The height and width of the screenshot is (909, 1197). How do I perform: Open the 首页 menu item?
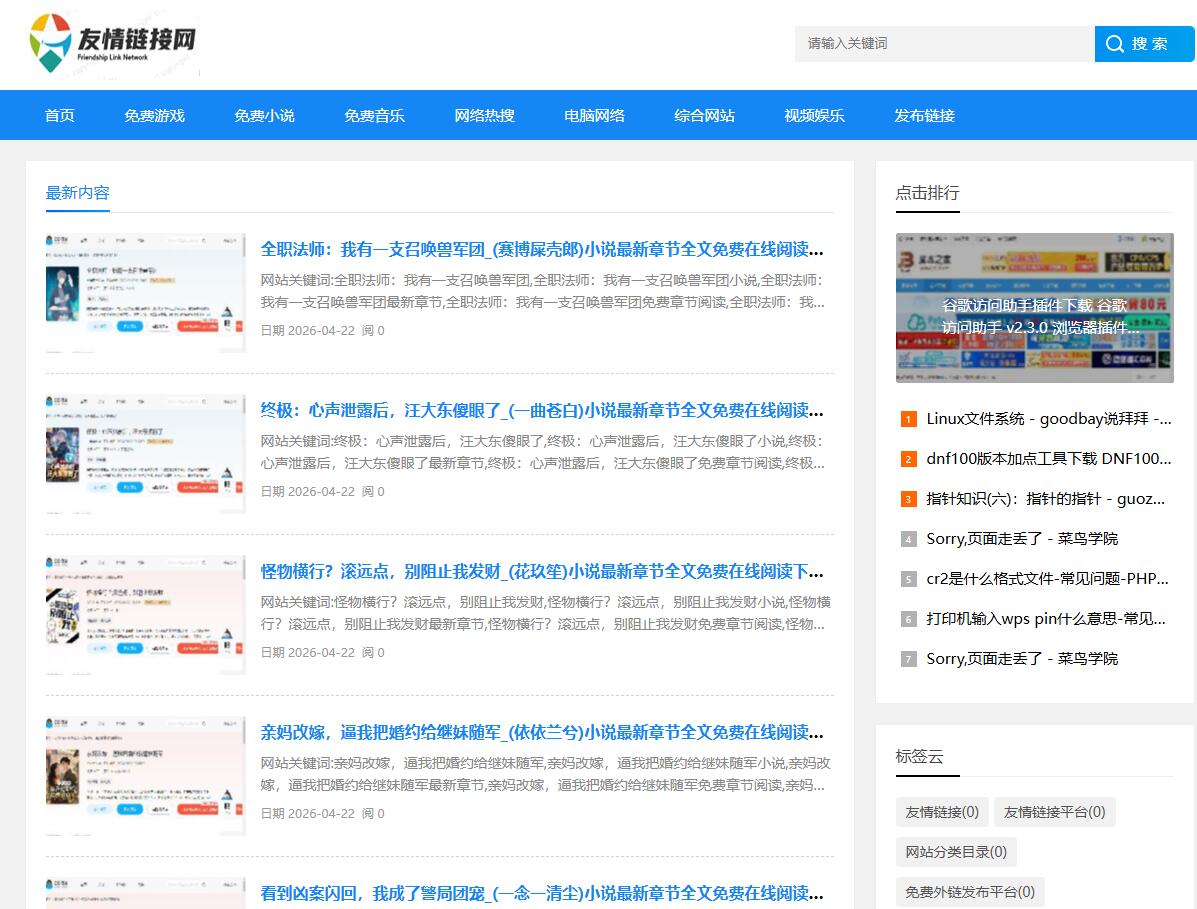click(58, 115)
